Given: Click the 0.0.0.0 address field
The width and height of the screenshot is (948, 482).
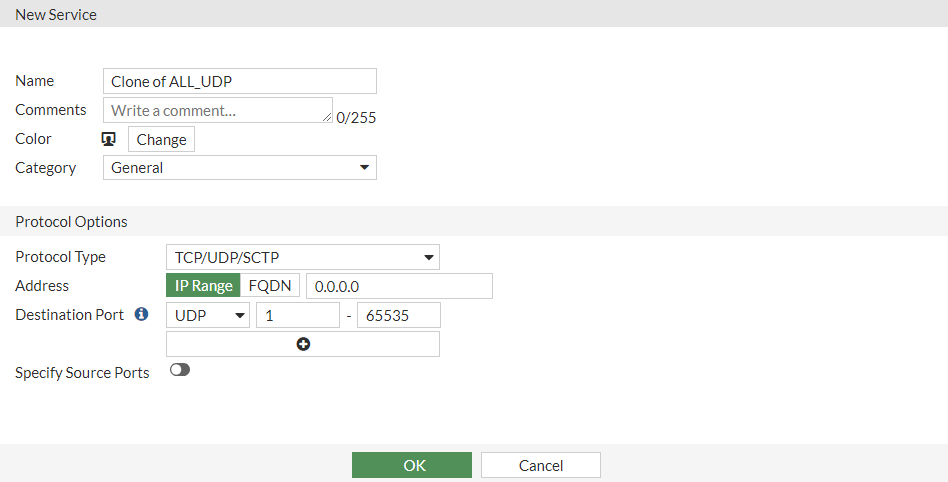Looking at the screenshot, I should 399,286.
